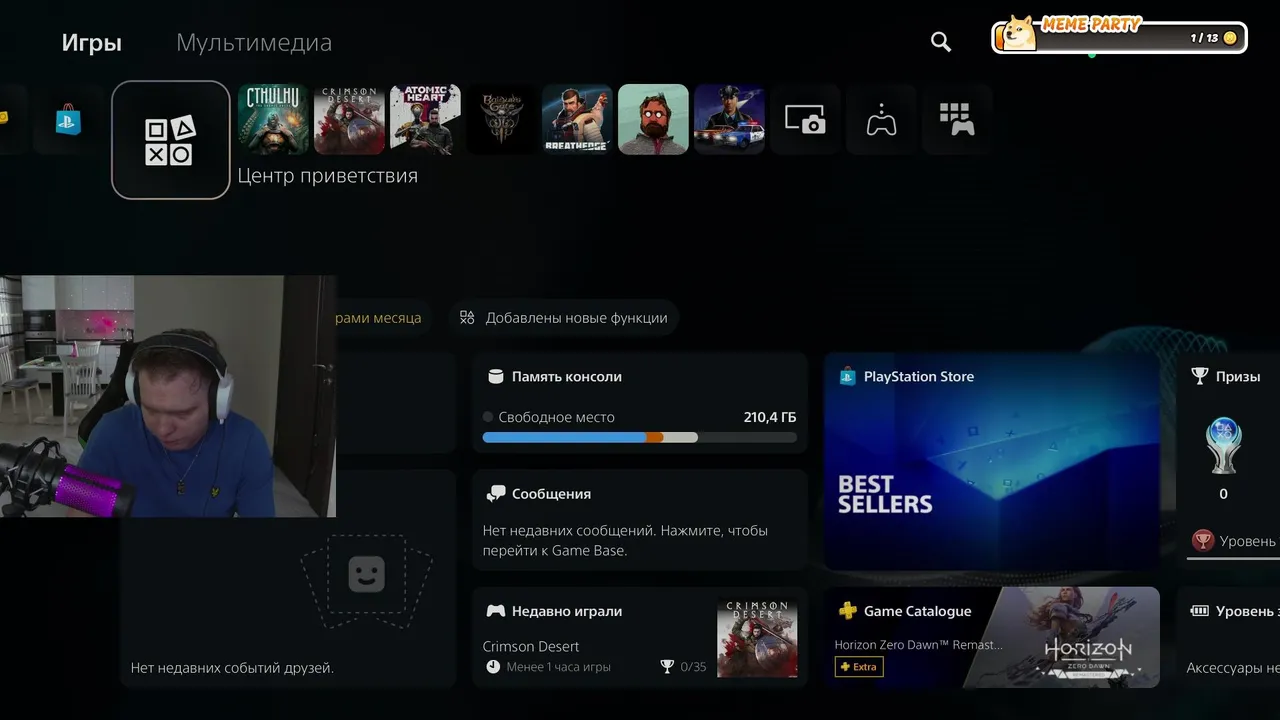Open the police car game tile
Screen dimensions: 1280x720
coord(730,119)
